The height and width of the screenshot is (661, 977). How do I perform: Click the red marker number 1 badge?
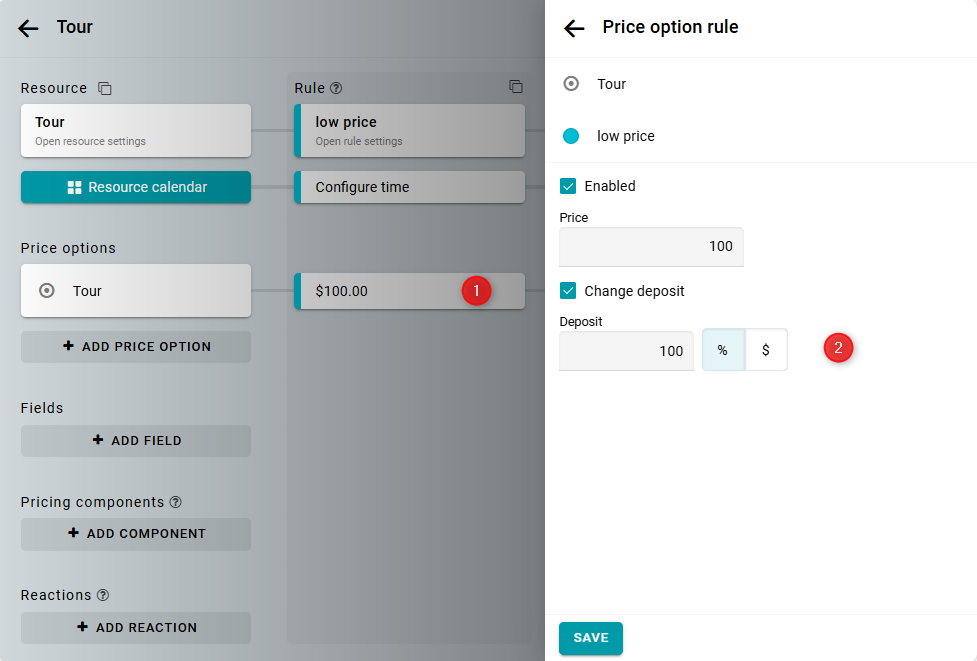click(x=476, y=291)
